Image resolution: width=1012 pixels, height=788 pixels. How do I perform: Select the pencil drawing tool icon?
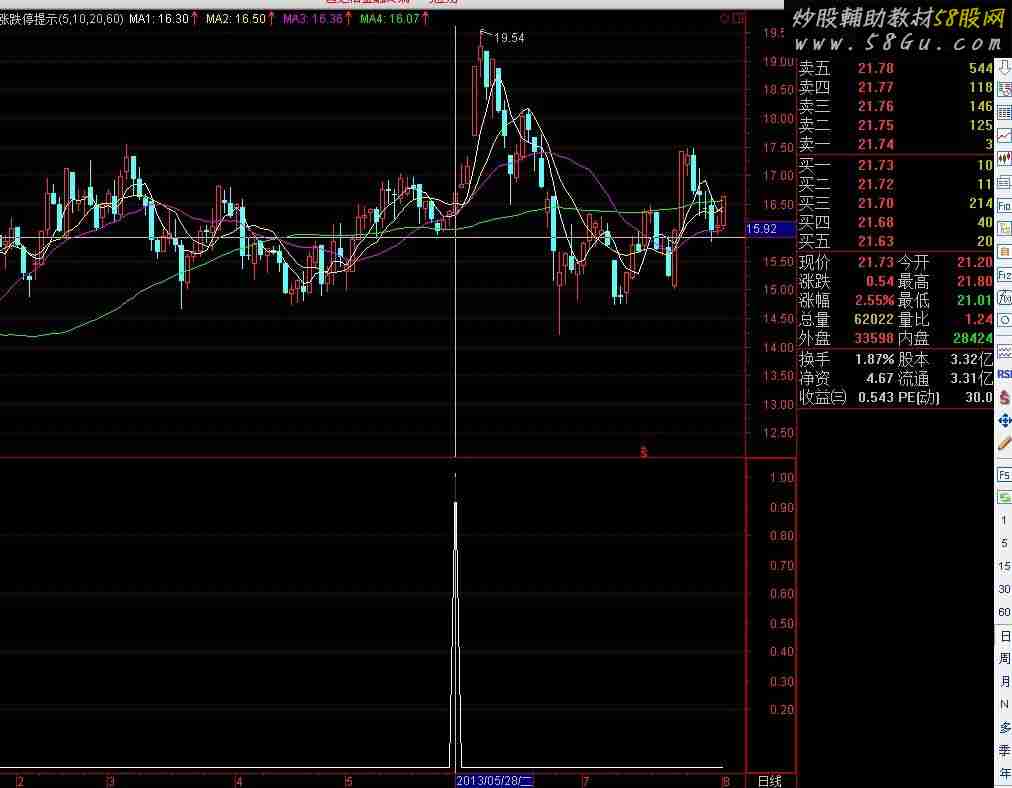pyautogui.click(x=1004, y=443)
